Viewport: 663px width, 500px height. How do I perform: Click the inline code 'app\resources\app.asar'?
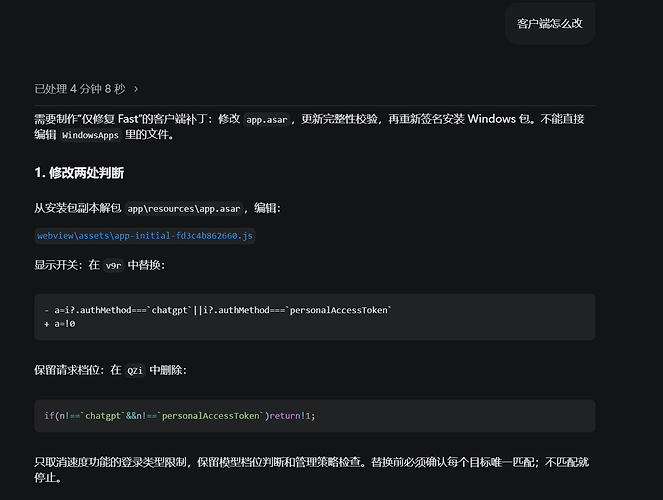click(184, 209)
